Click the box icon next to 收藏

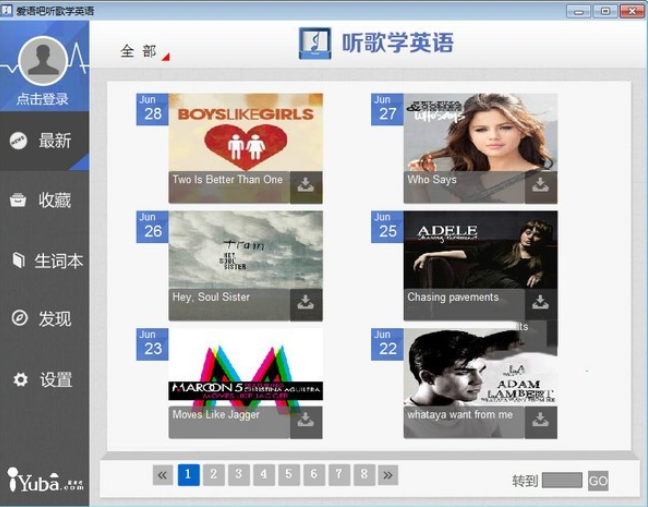point(18,200)
